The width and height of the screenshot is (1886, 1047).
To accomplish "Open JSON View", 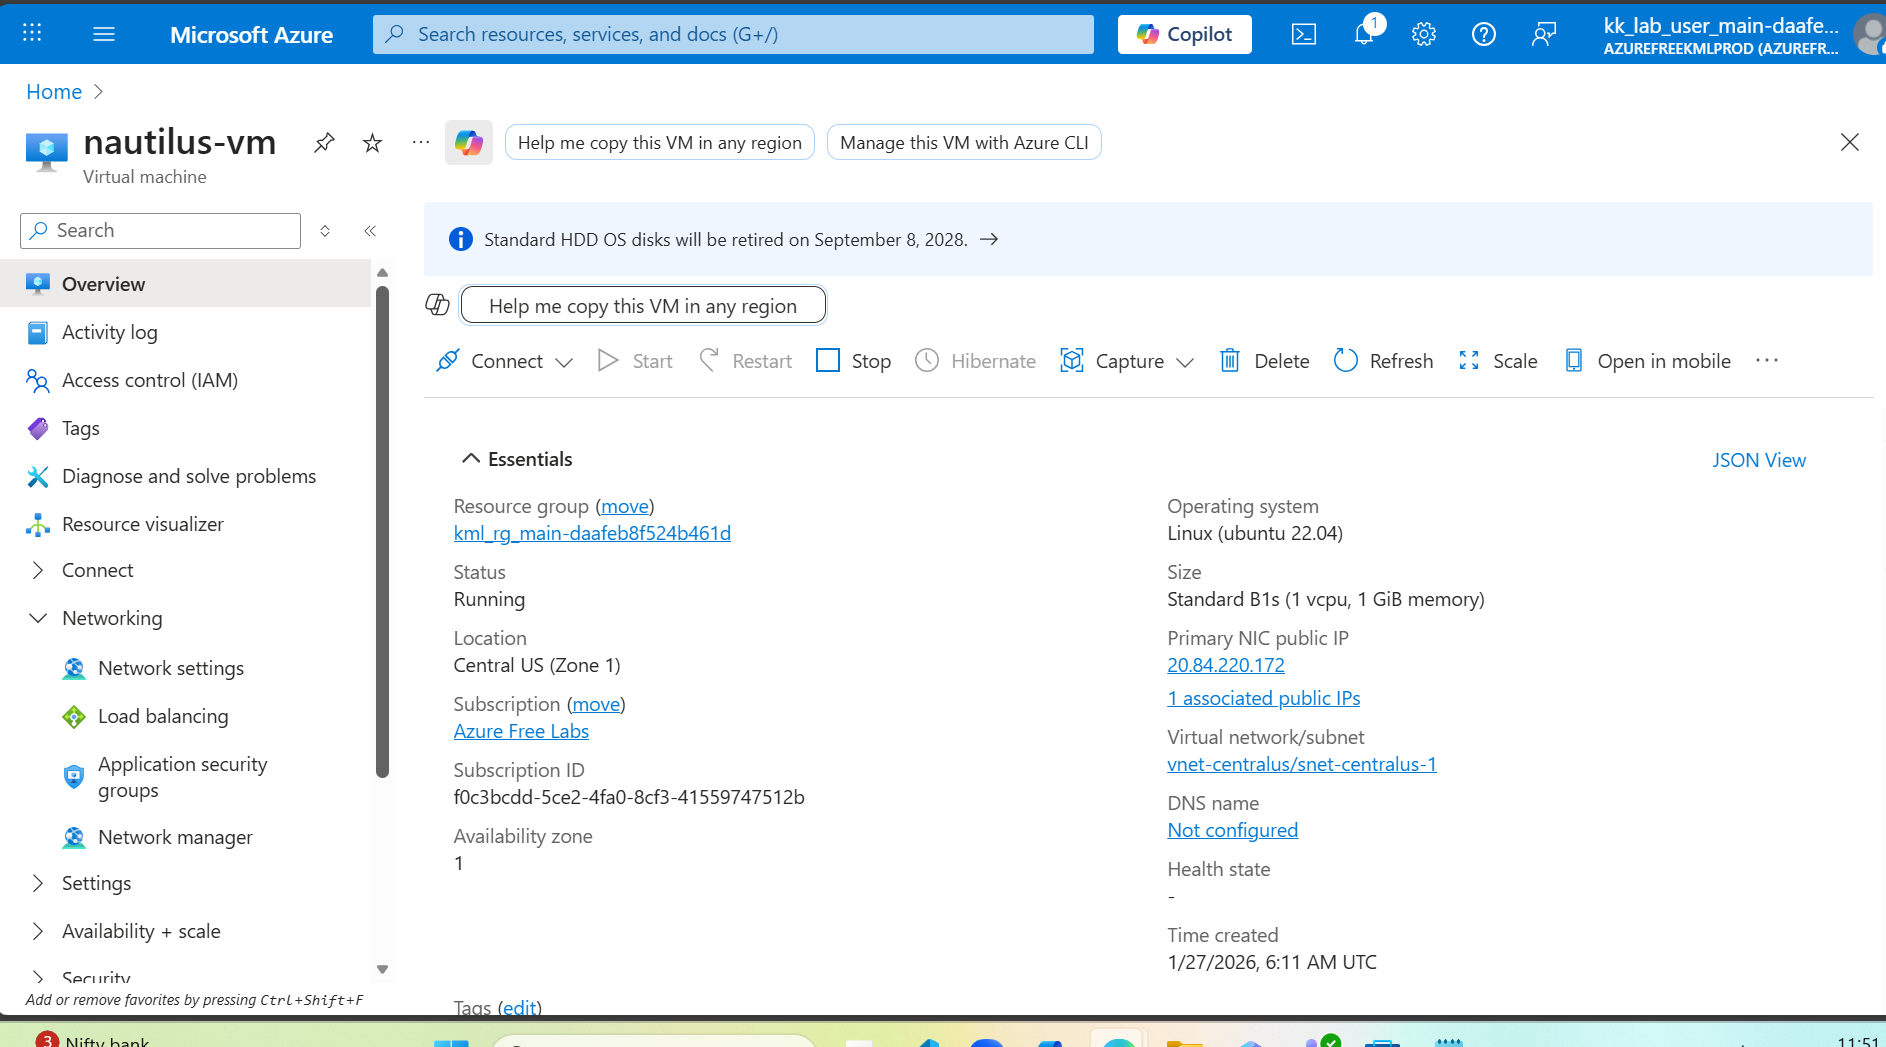I will (x=1759, y=460).
